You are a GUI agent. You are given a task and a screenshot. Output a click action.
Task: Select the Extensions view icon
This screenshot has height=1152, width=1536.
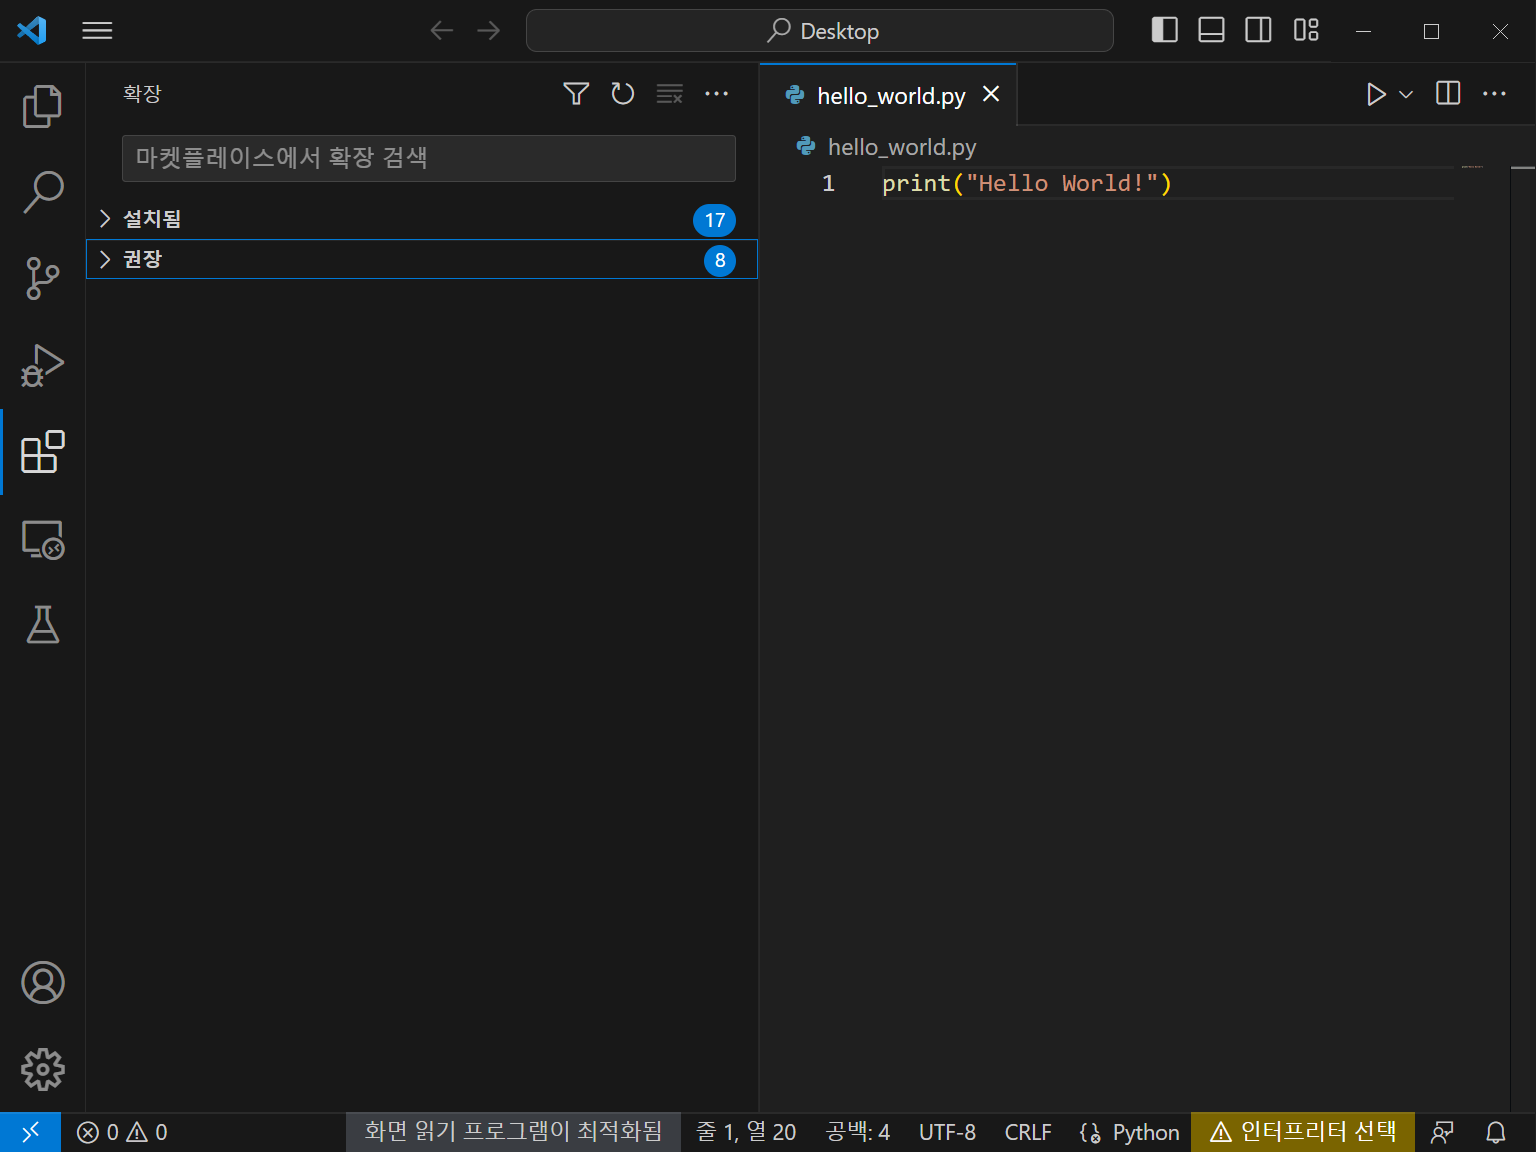(42, 452)
